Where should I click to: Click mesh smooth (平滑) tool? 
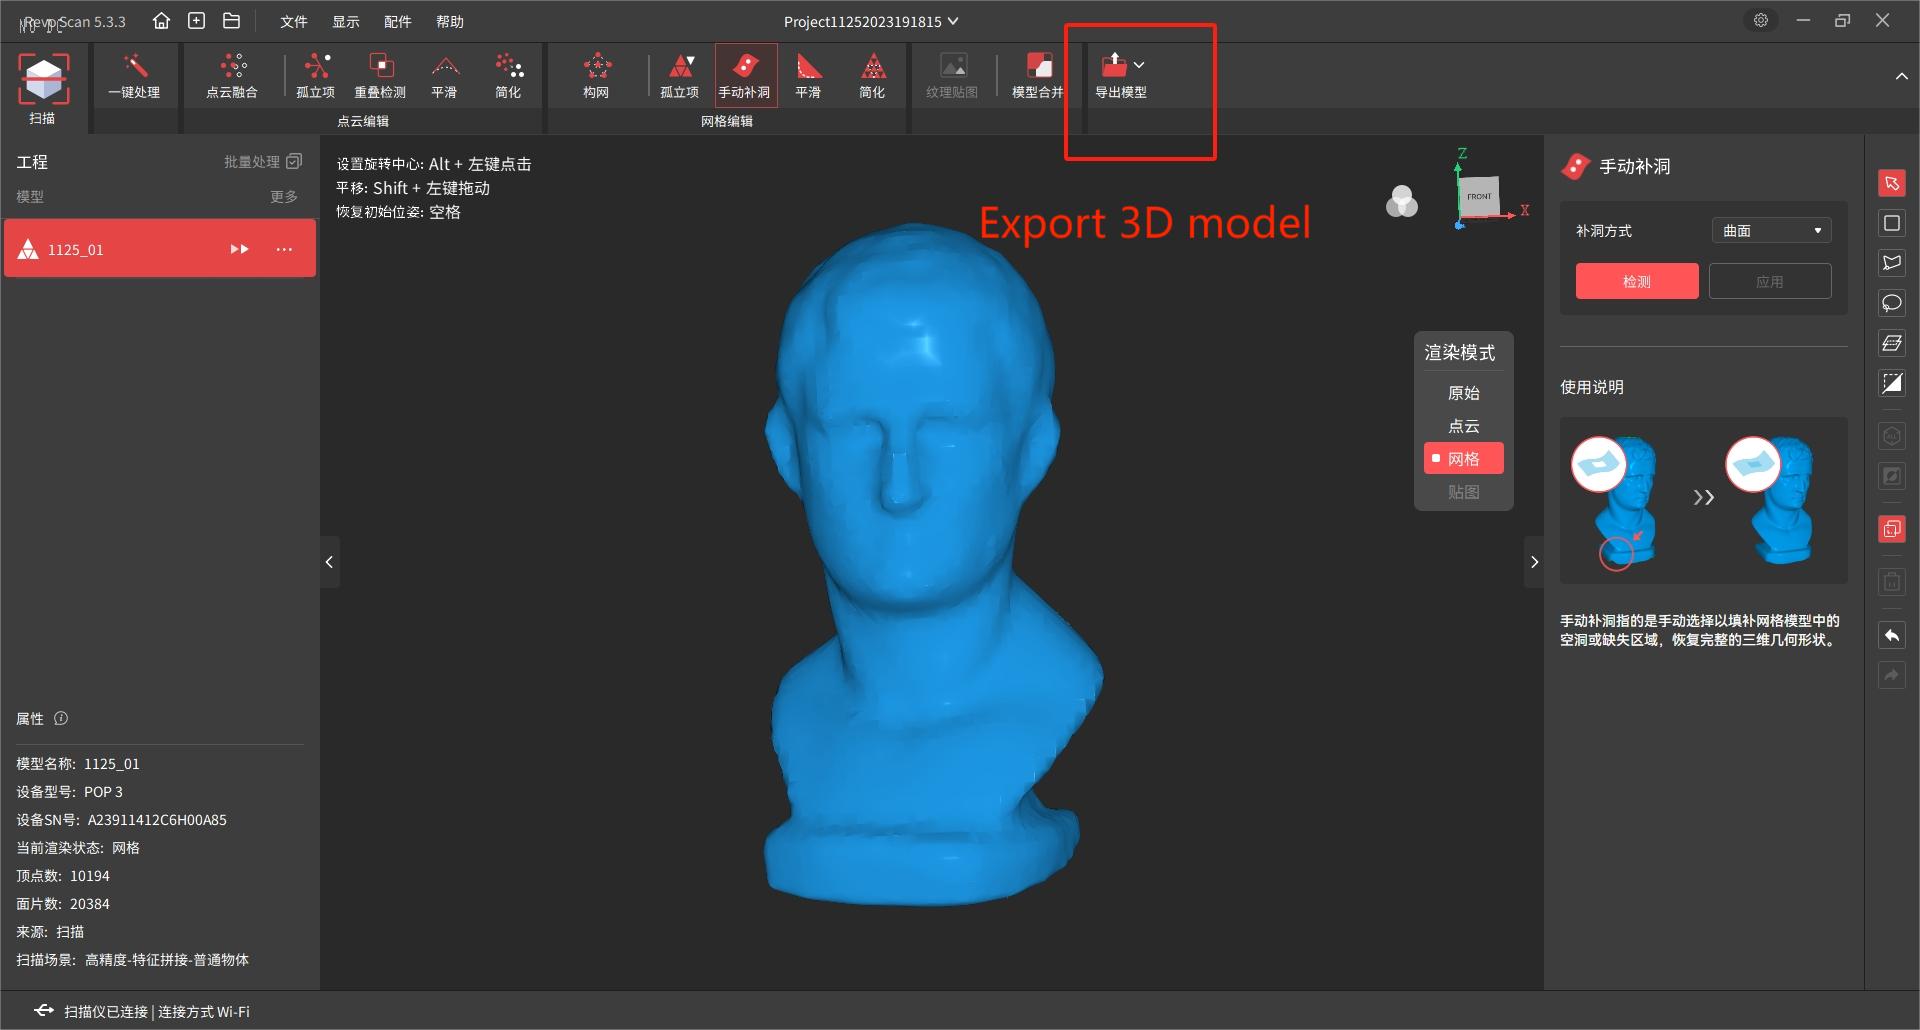tap(808, 77)
